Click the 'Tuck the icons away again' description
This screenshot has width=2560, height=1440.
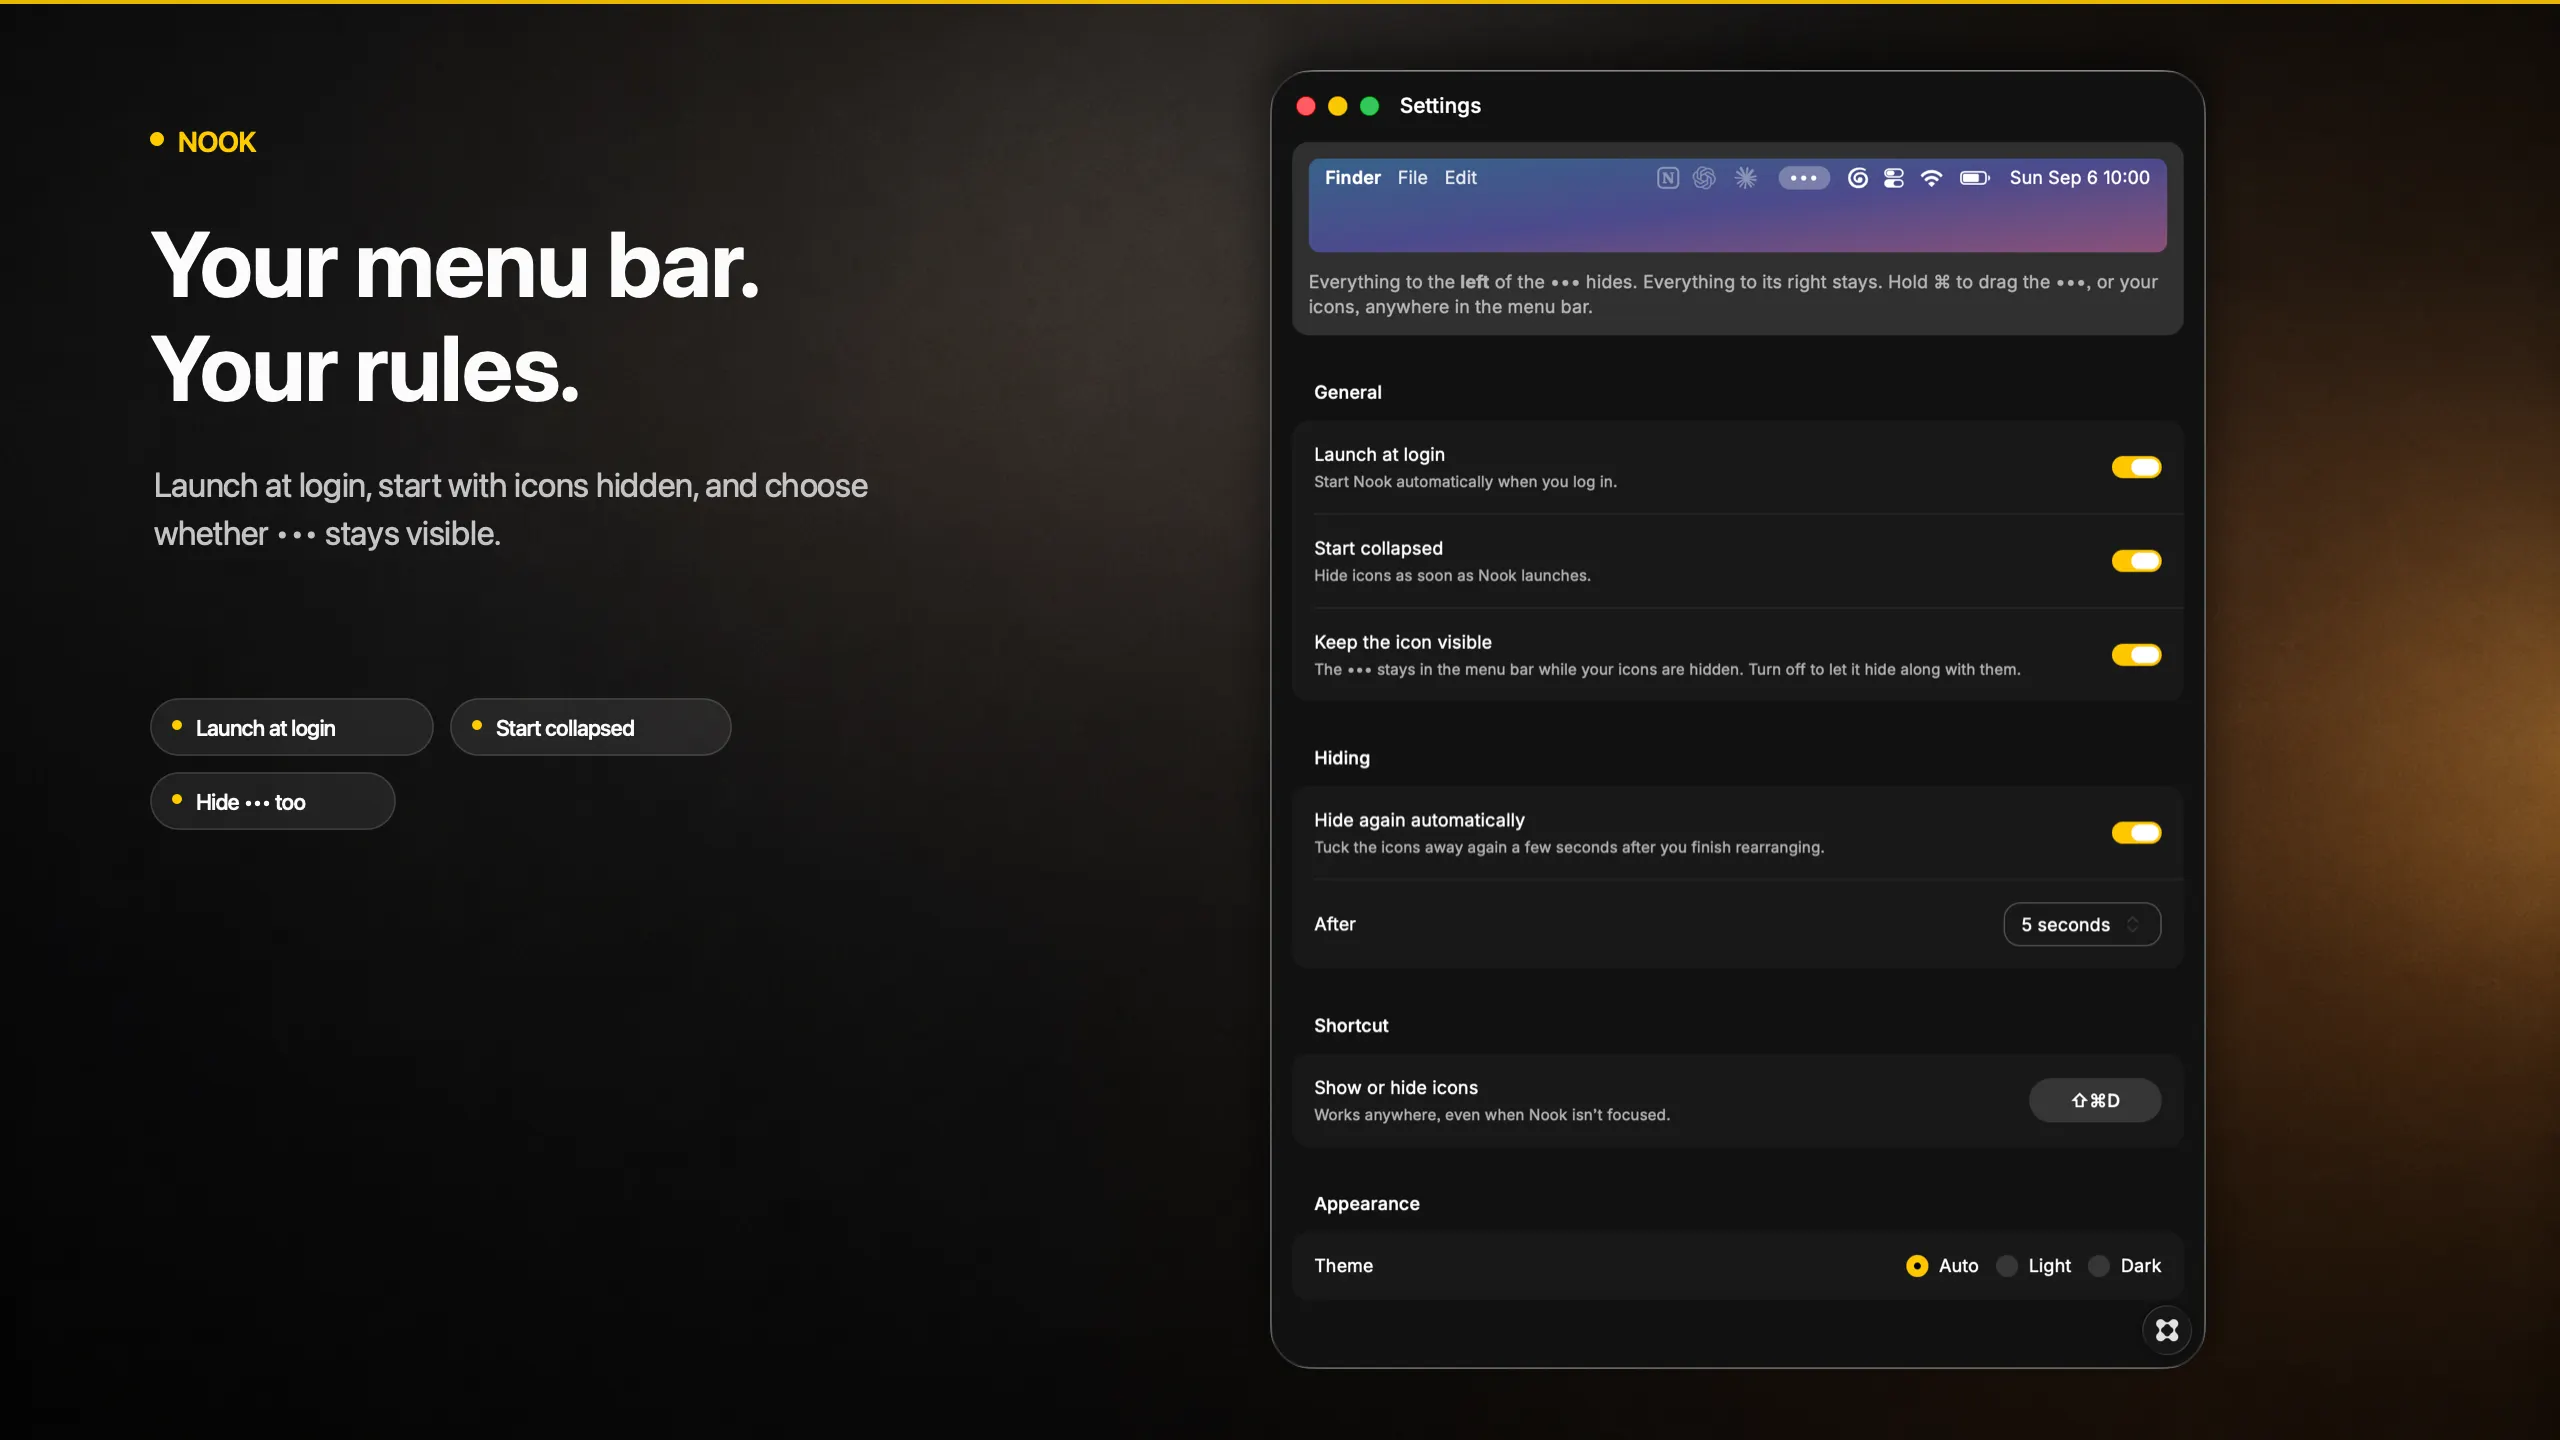tap(1569, 848)
